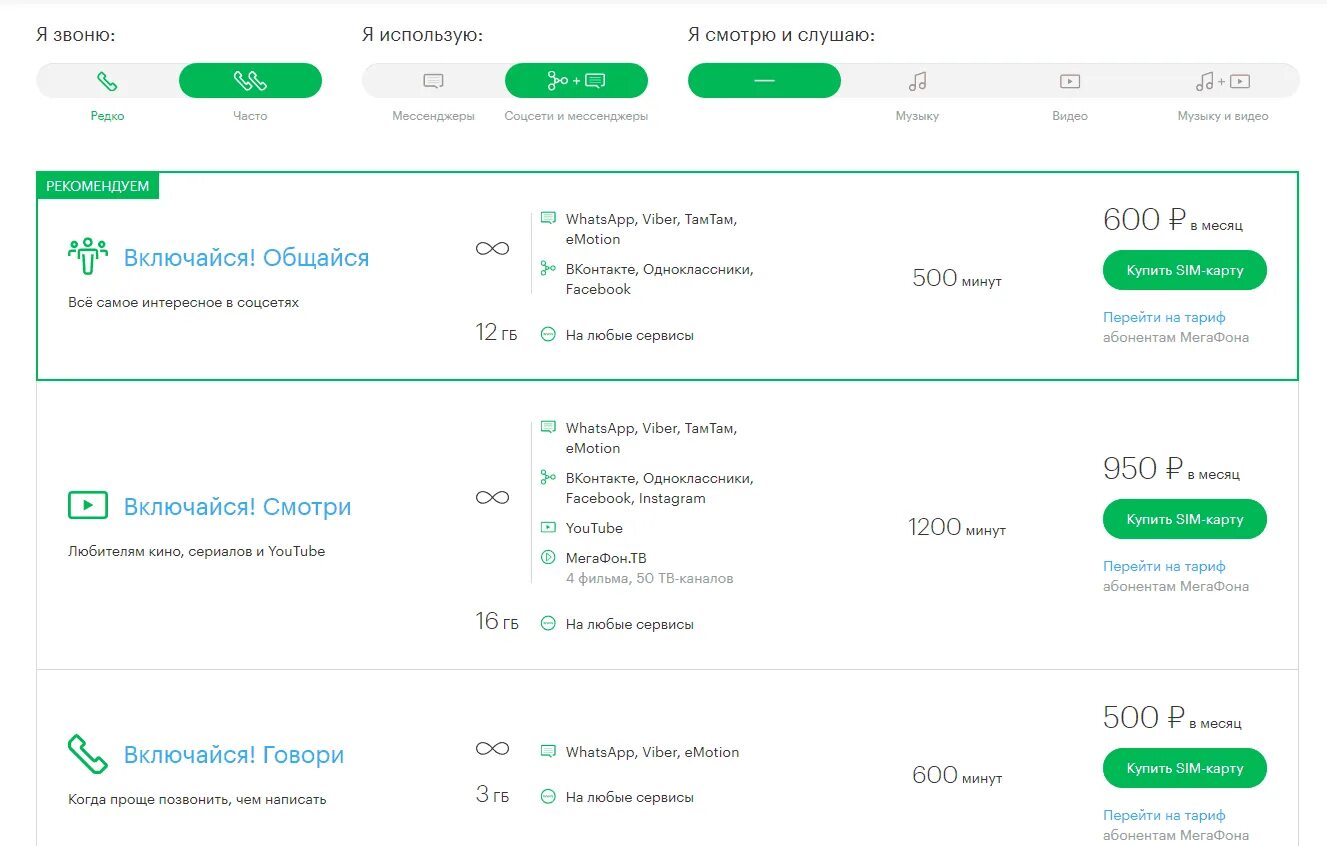
Task: Click the МегаФон.ТВ icon
Action: tap(548, 557)
